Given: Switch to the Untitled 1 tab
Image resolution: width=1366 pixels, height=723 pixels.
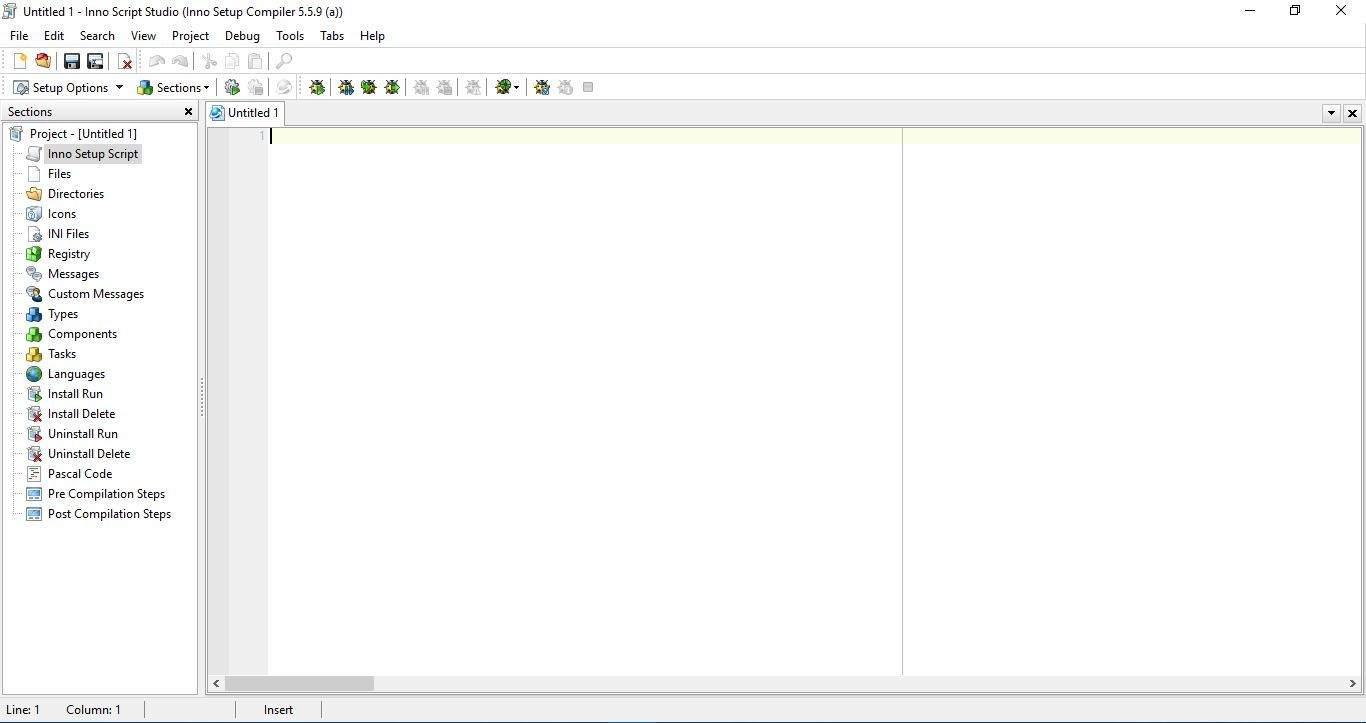Looking at the screenshot, I should click(246, 113).
